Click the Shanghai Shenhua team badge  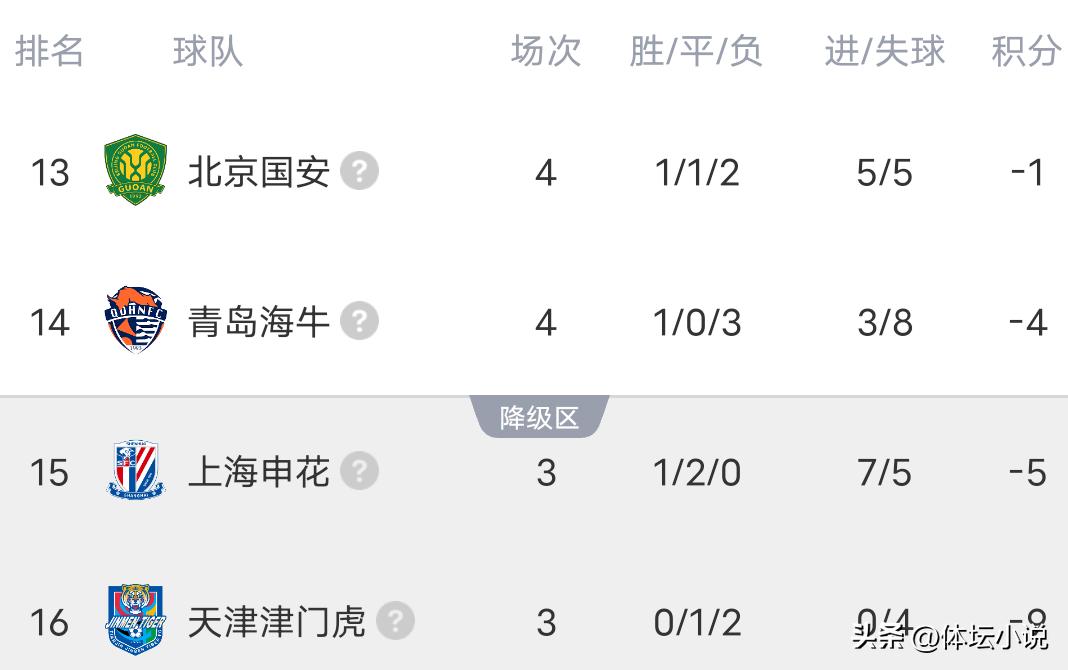pos(136,471)
